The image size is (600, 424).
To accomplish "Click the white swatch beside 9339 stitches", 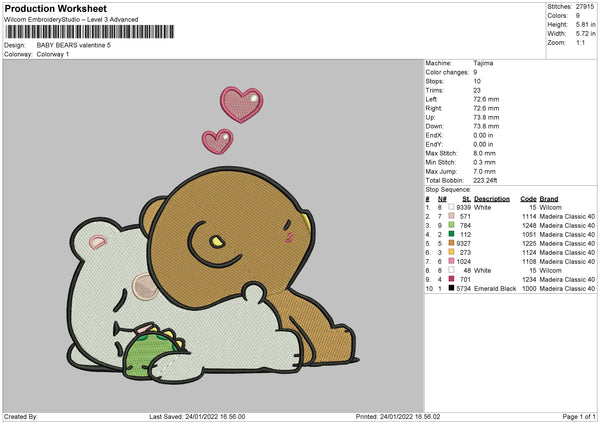I will click(452, 207).
